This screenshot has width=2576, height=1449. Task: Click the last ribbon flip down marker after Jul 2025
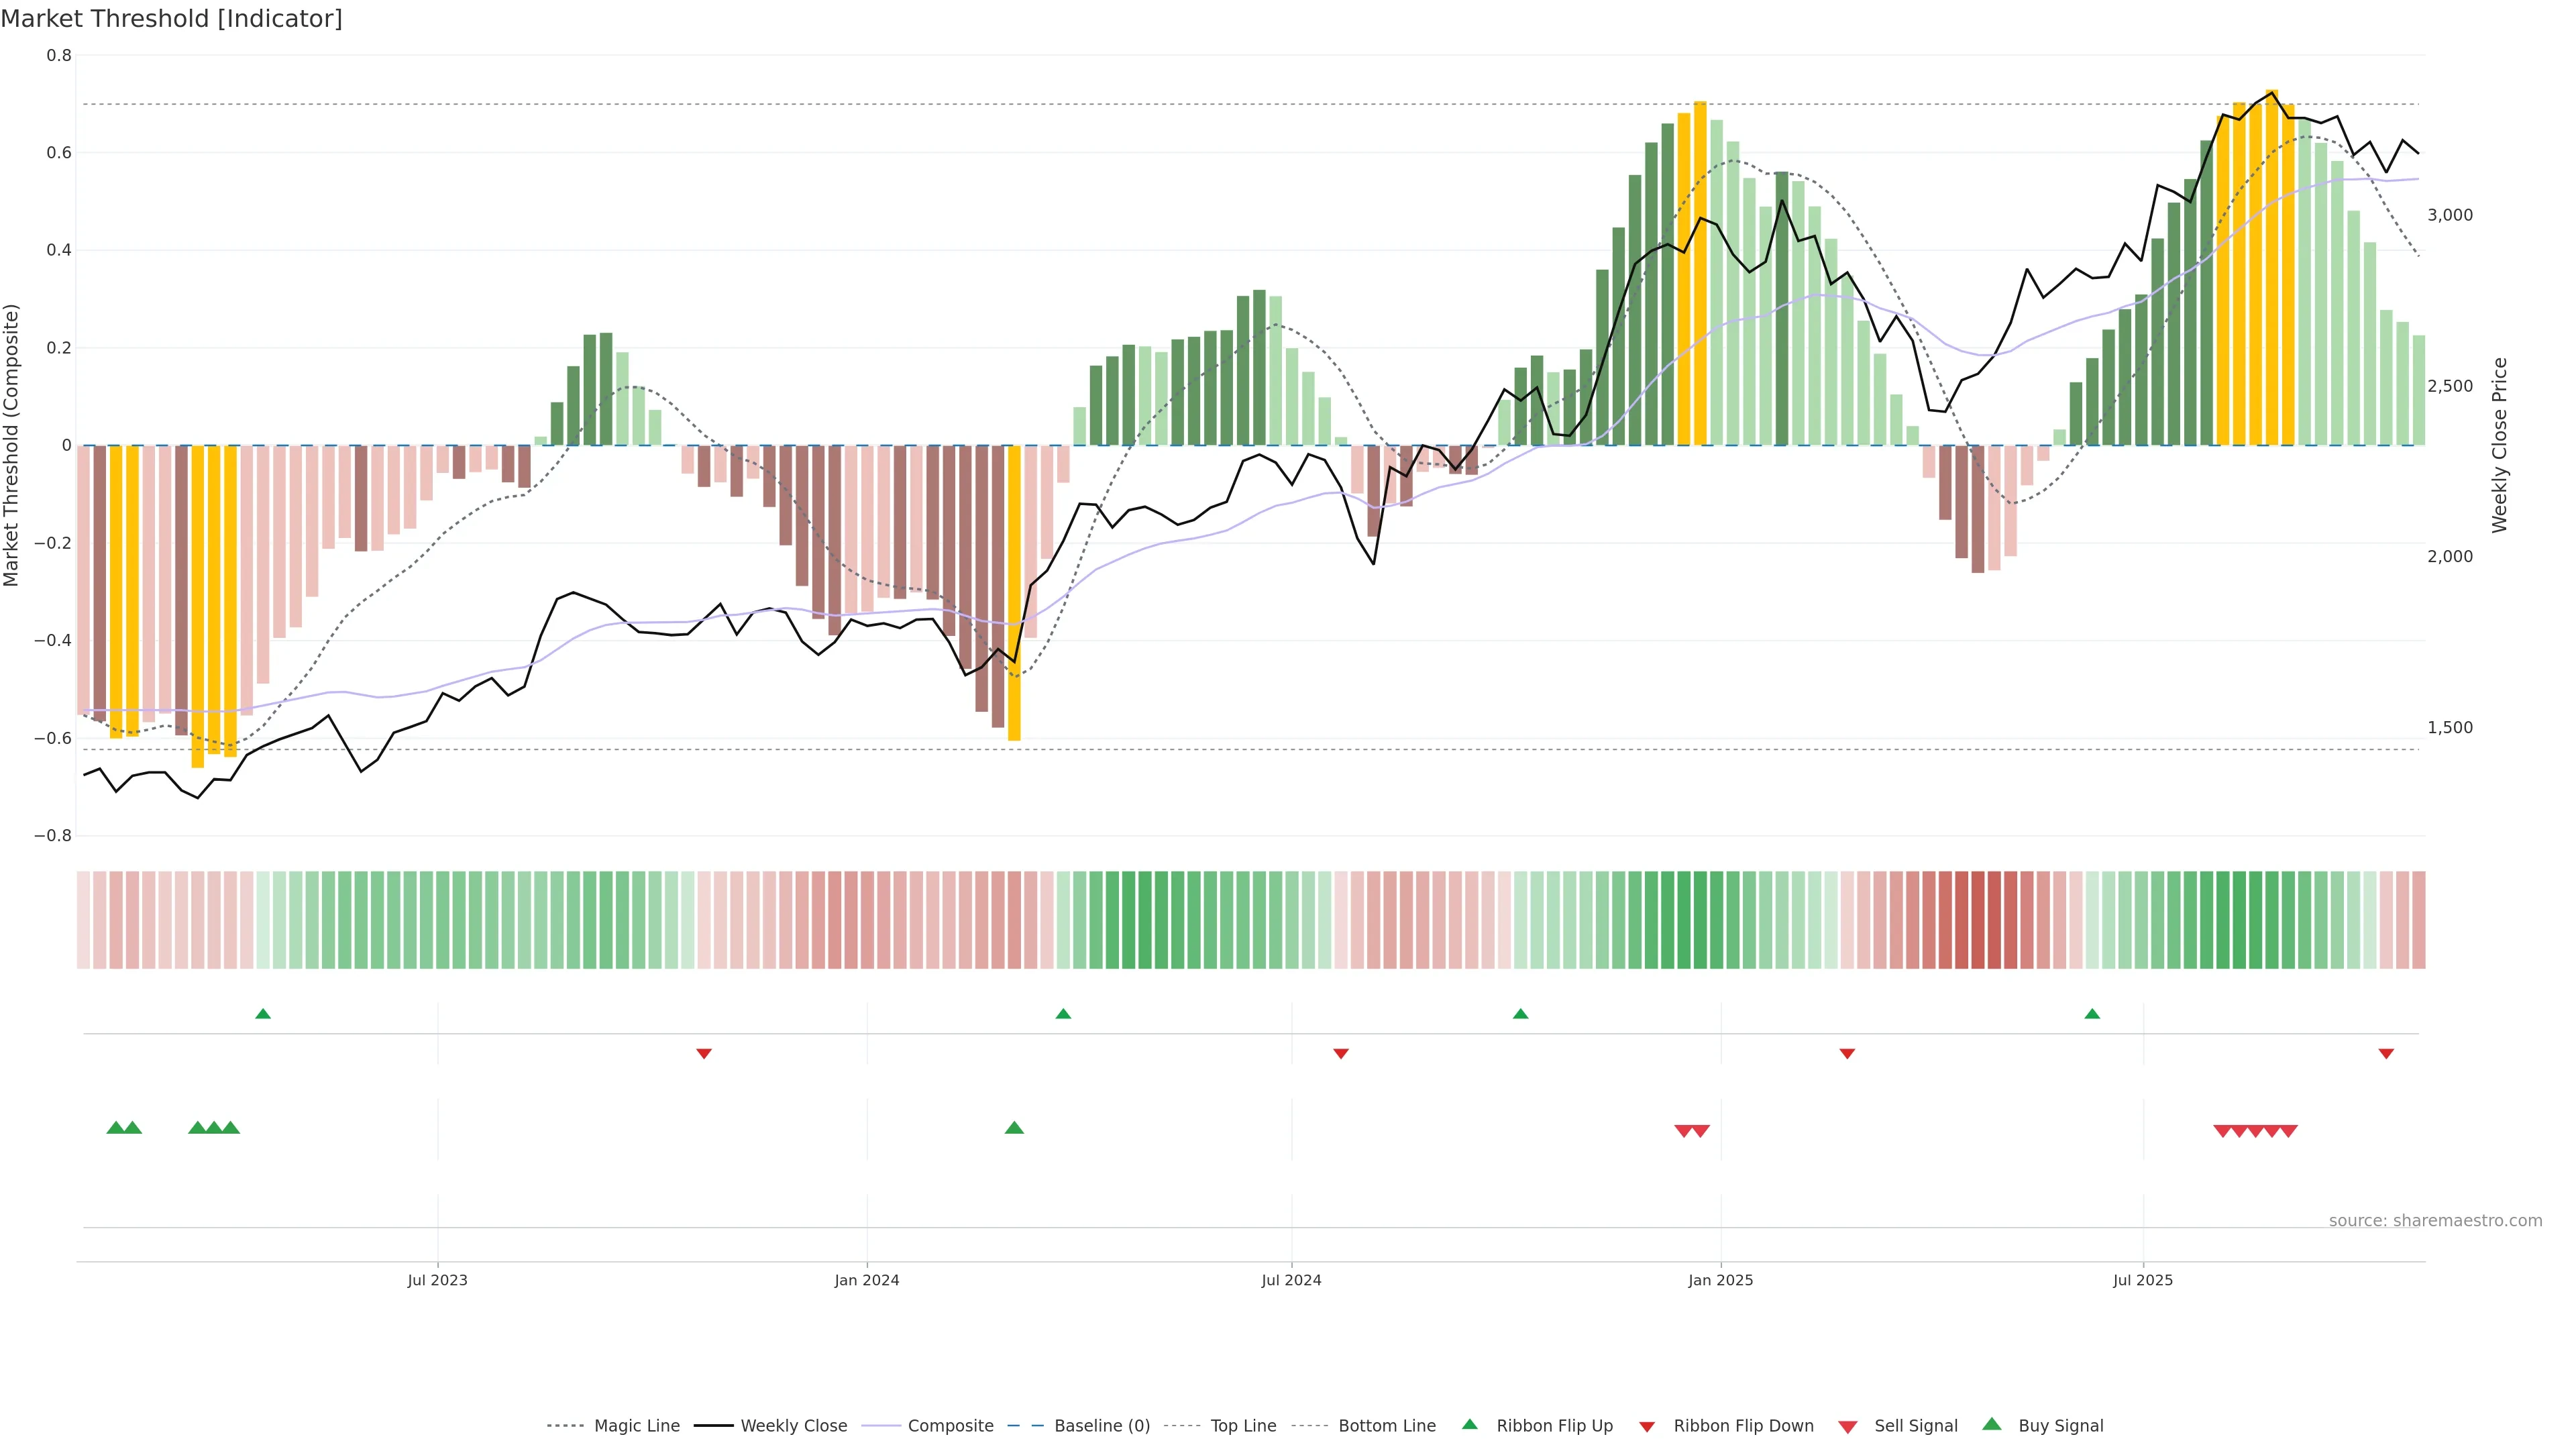[x=2386, y=1053]
